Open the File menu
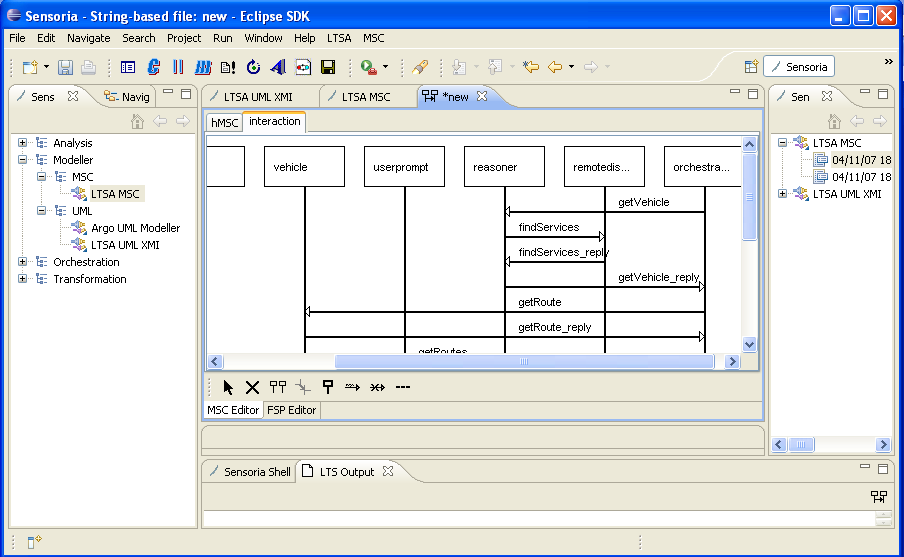 [x=17, y=38]
